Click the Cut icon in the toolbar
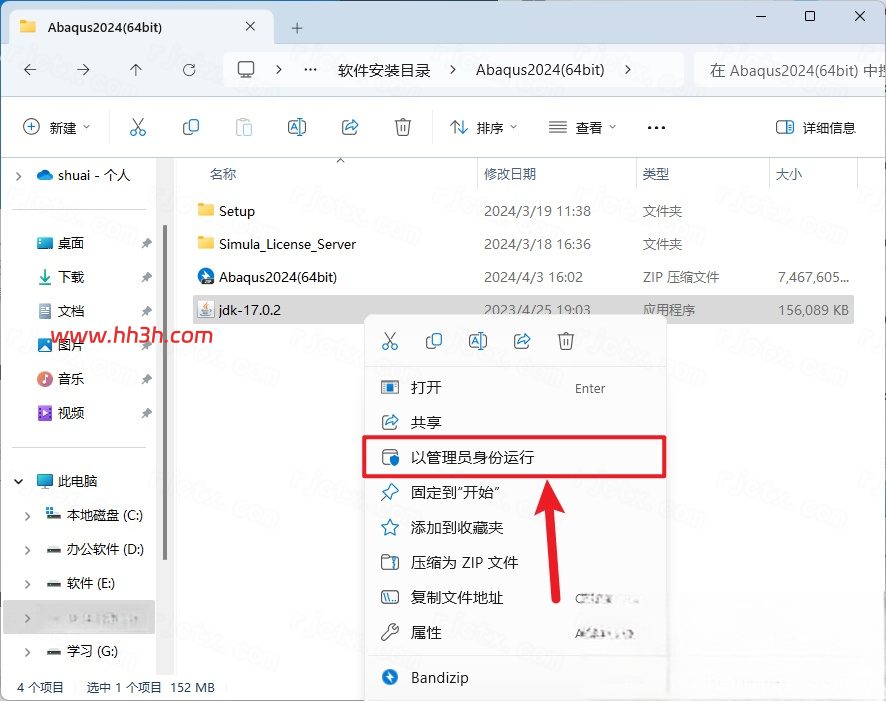Screen dimensions: 886x701 pos(137,127)
